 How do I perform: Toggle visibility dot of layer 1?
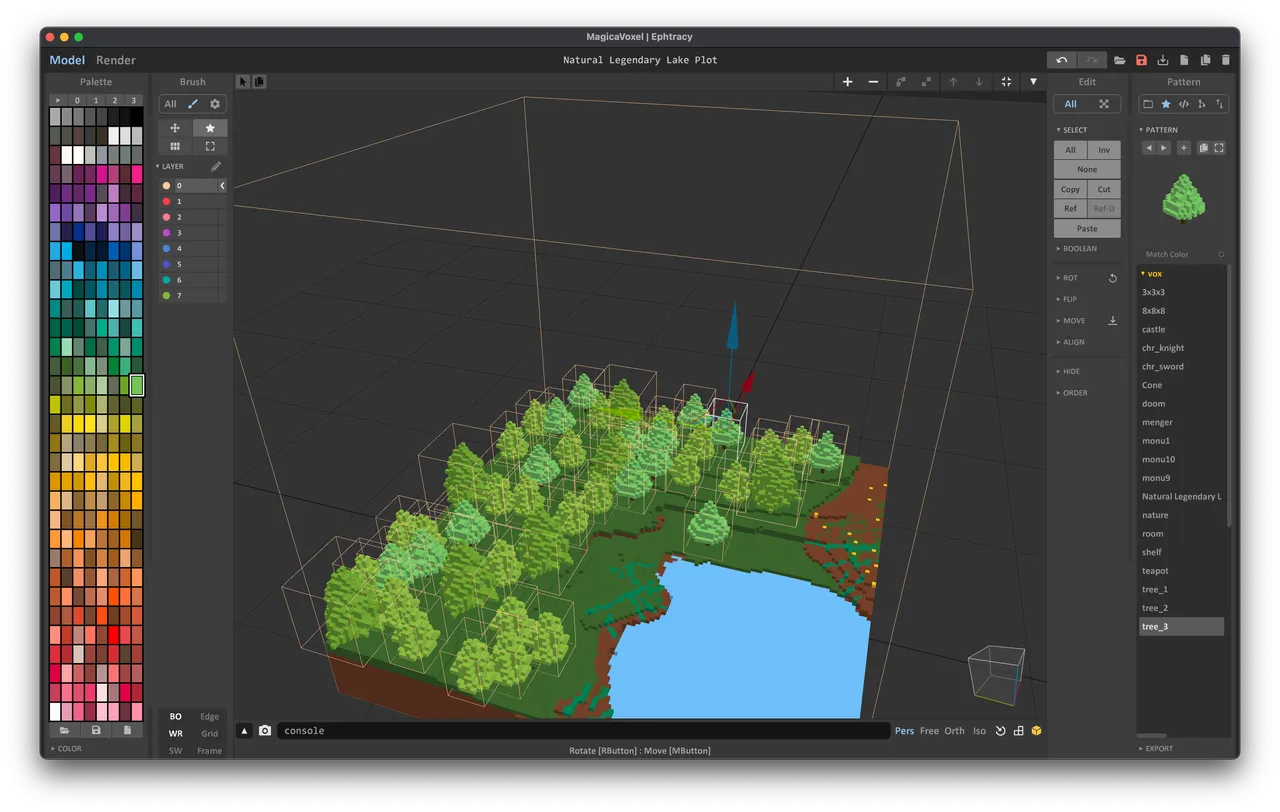click(x=167, y=202)
